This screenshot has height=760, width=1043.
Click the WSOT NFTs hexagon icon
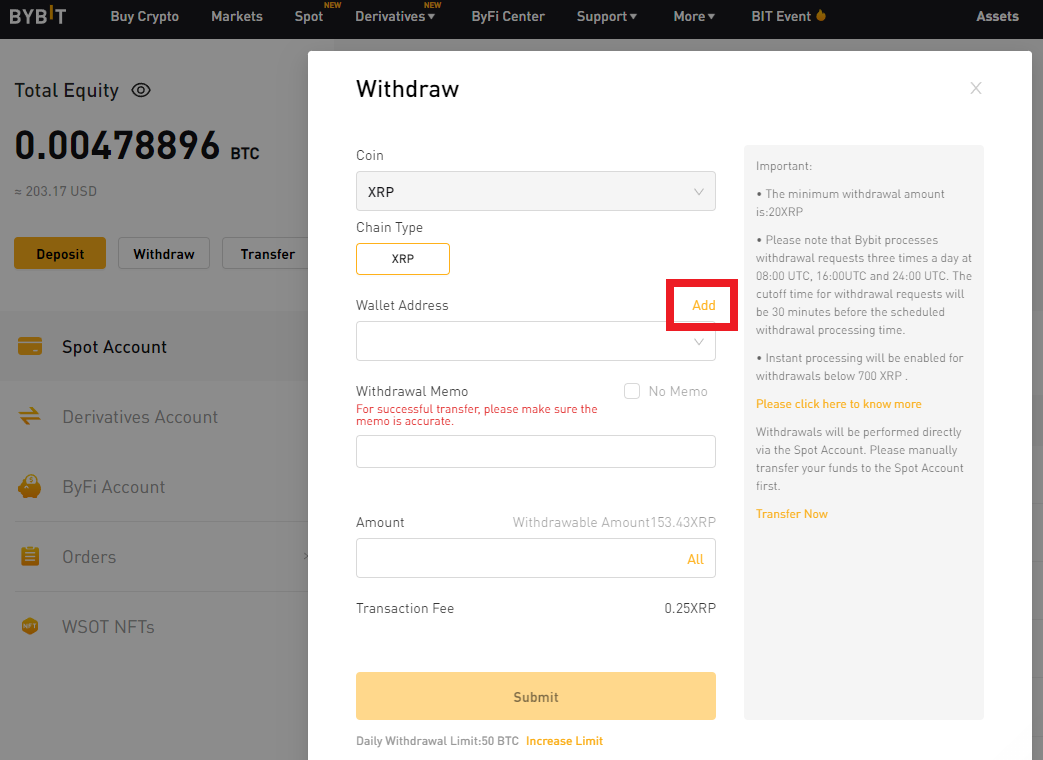tap(30, 626)
